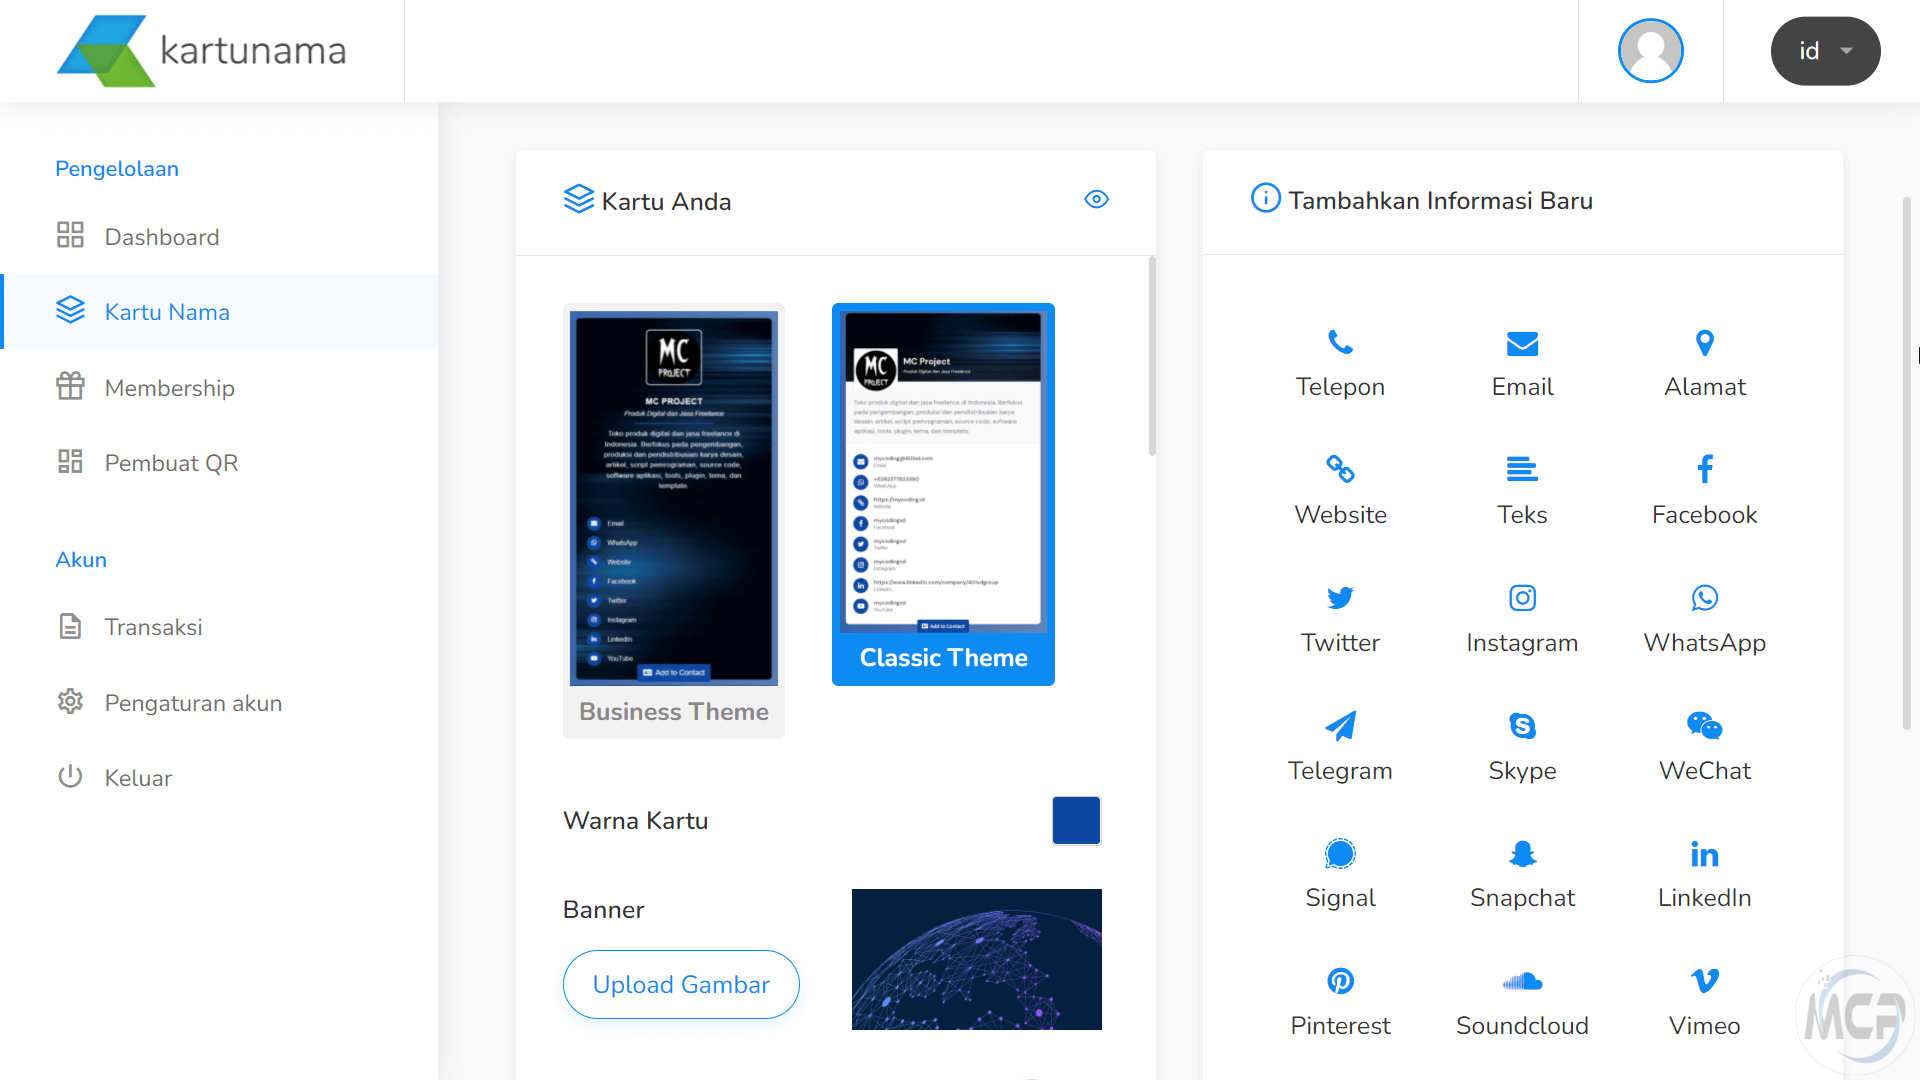Add Soundcloud link item
Image resolution: width=1920 pixels, height=1080 pixels.
(x=1522, y=1002)
